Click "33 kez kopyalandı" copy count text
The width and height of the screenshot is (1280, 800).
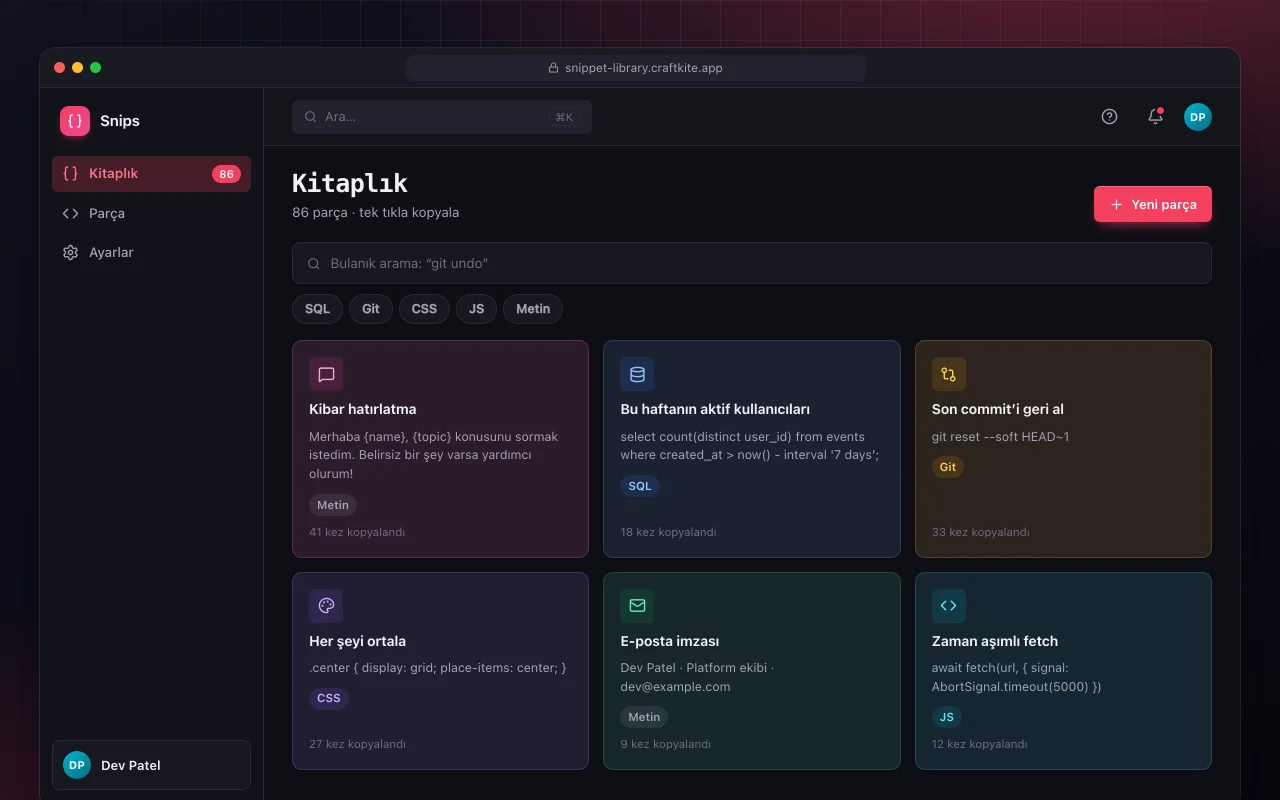coord(980,532)
